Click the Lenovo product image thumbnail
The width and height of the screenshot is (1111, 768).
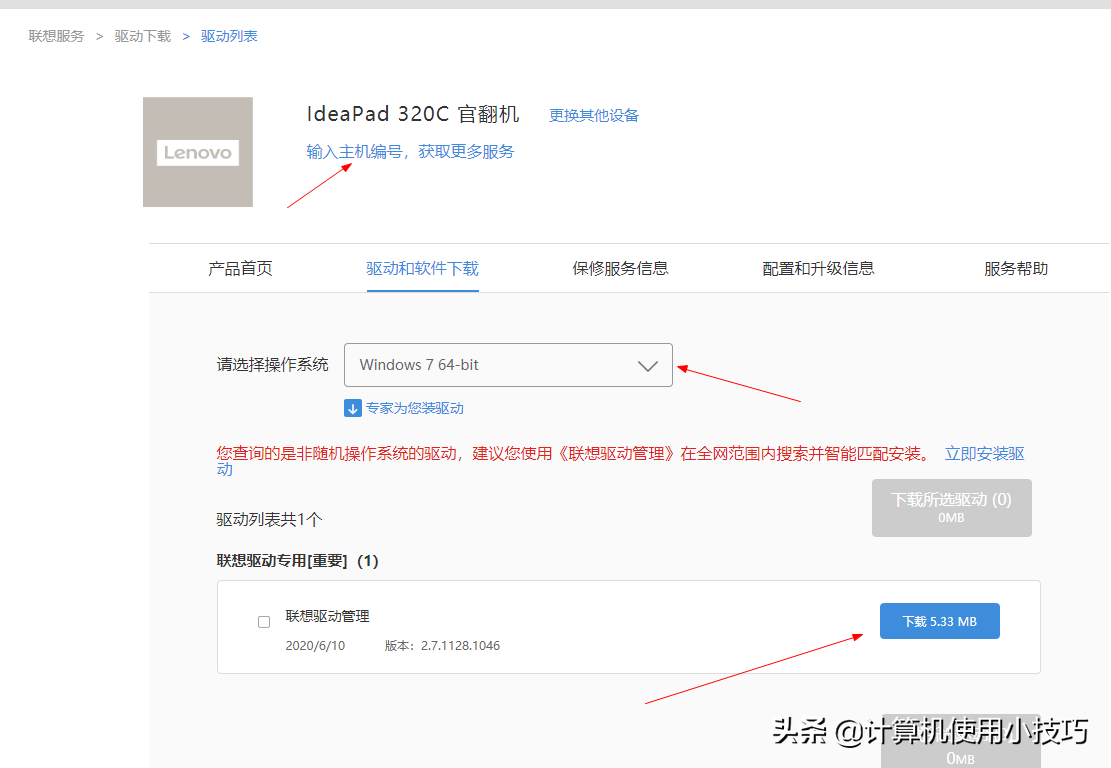pyautogui.click(x=197, y=152)
